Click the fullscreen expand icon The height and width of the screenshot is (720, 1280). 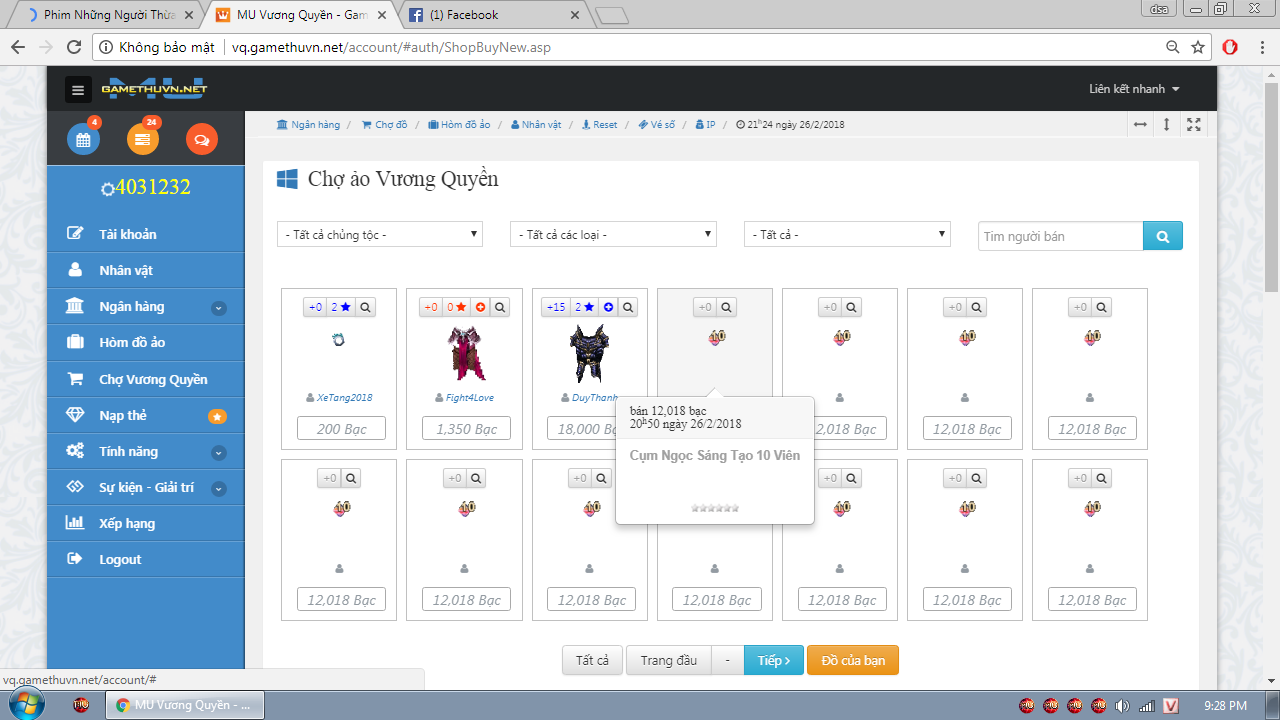coord(1193,125)
